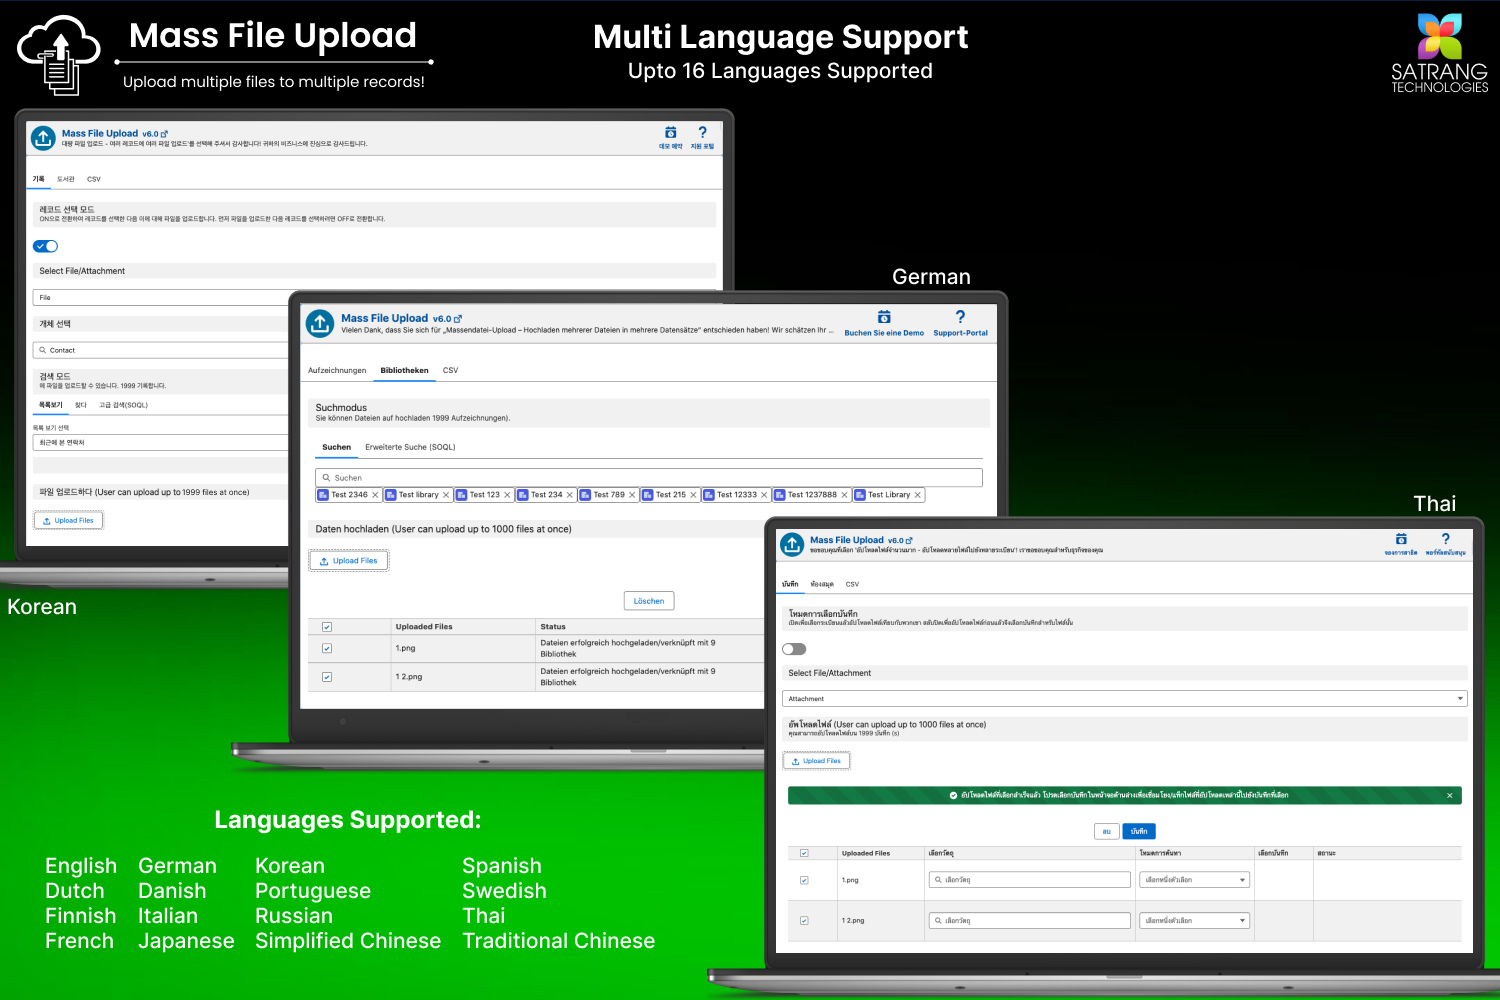
Task: Remove the Test 789 pill with its X
Action: click(x=632, y=495)
